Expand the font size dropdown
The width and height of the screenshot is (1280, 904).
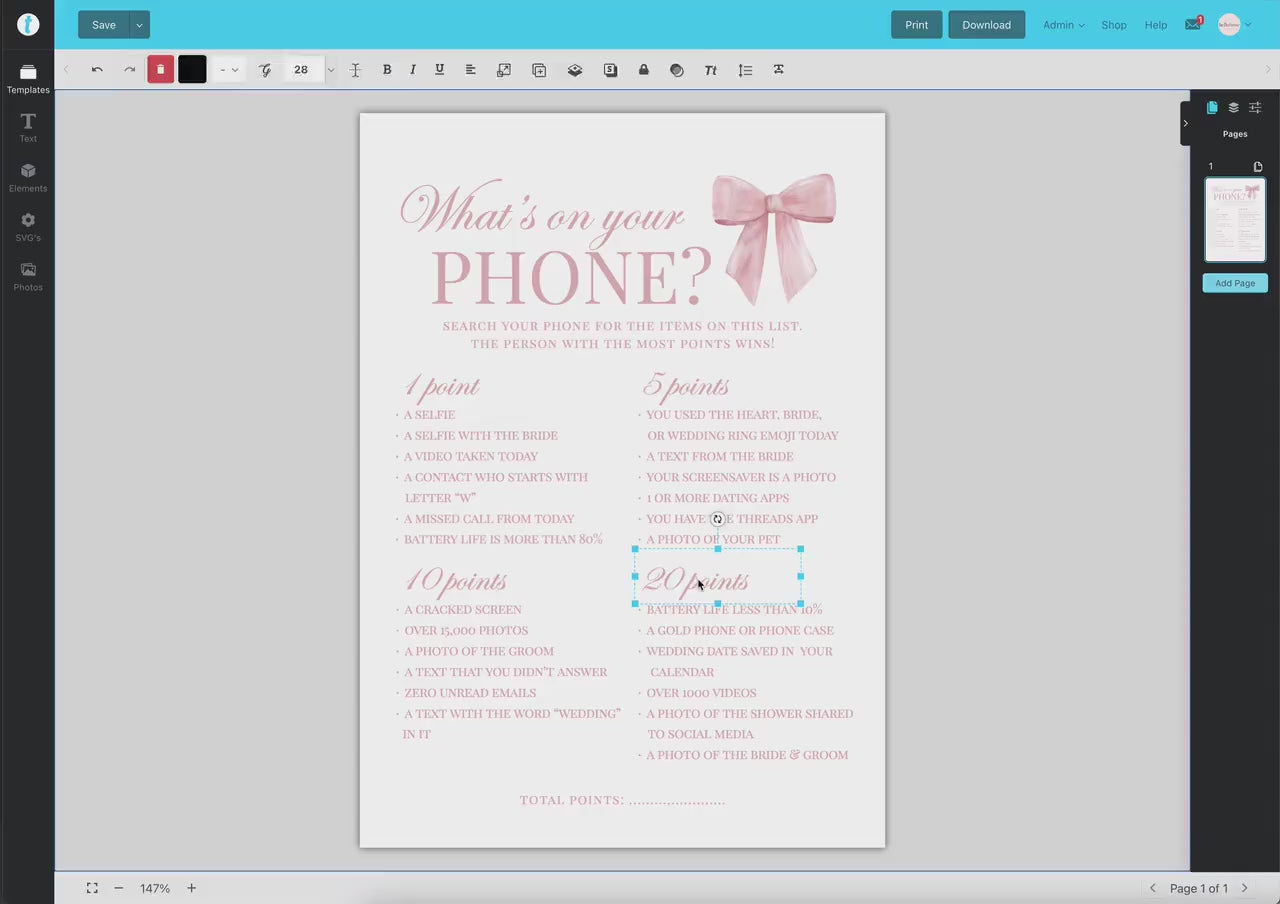331,70
